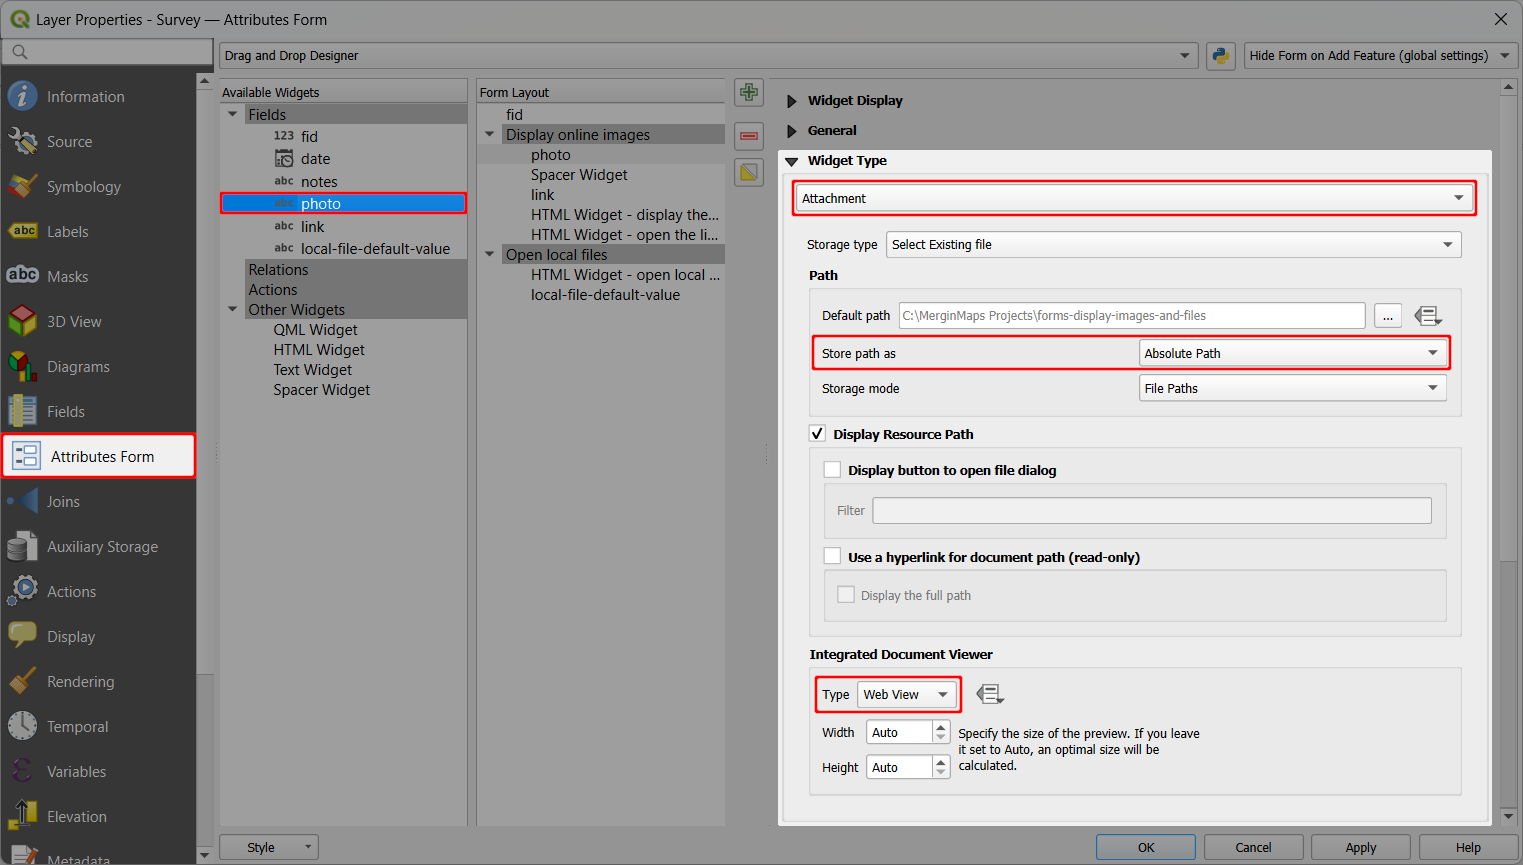1523x865 pixels.
Task: Increase the viewer Width using its stepper
Action: (939, 726)
